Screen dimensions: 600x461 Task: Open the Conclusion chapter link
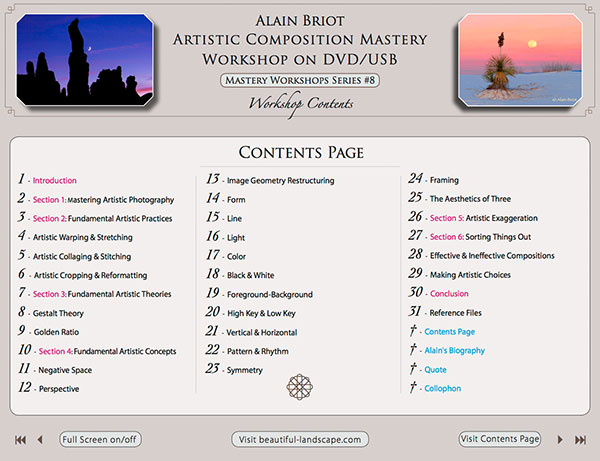tap(449, 294)
